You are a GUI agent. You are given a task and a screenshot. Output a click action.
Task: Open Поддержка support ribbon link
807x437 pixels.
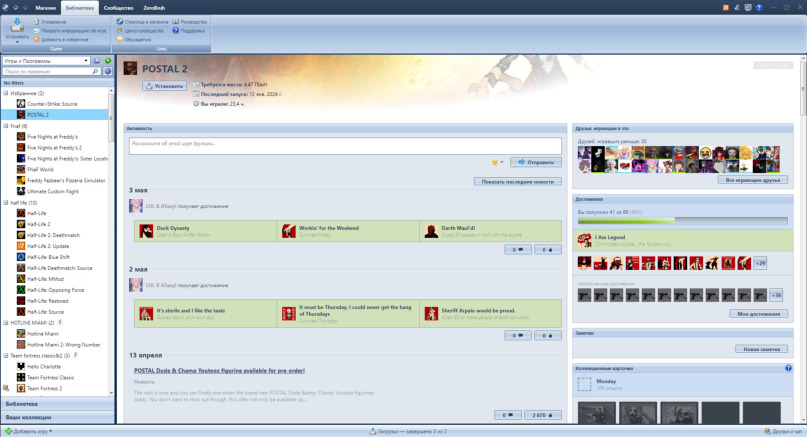pos(188,31)
